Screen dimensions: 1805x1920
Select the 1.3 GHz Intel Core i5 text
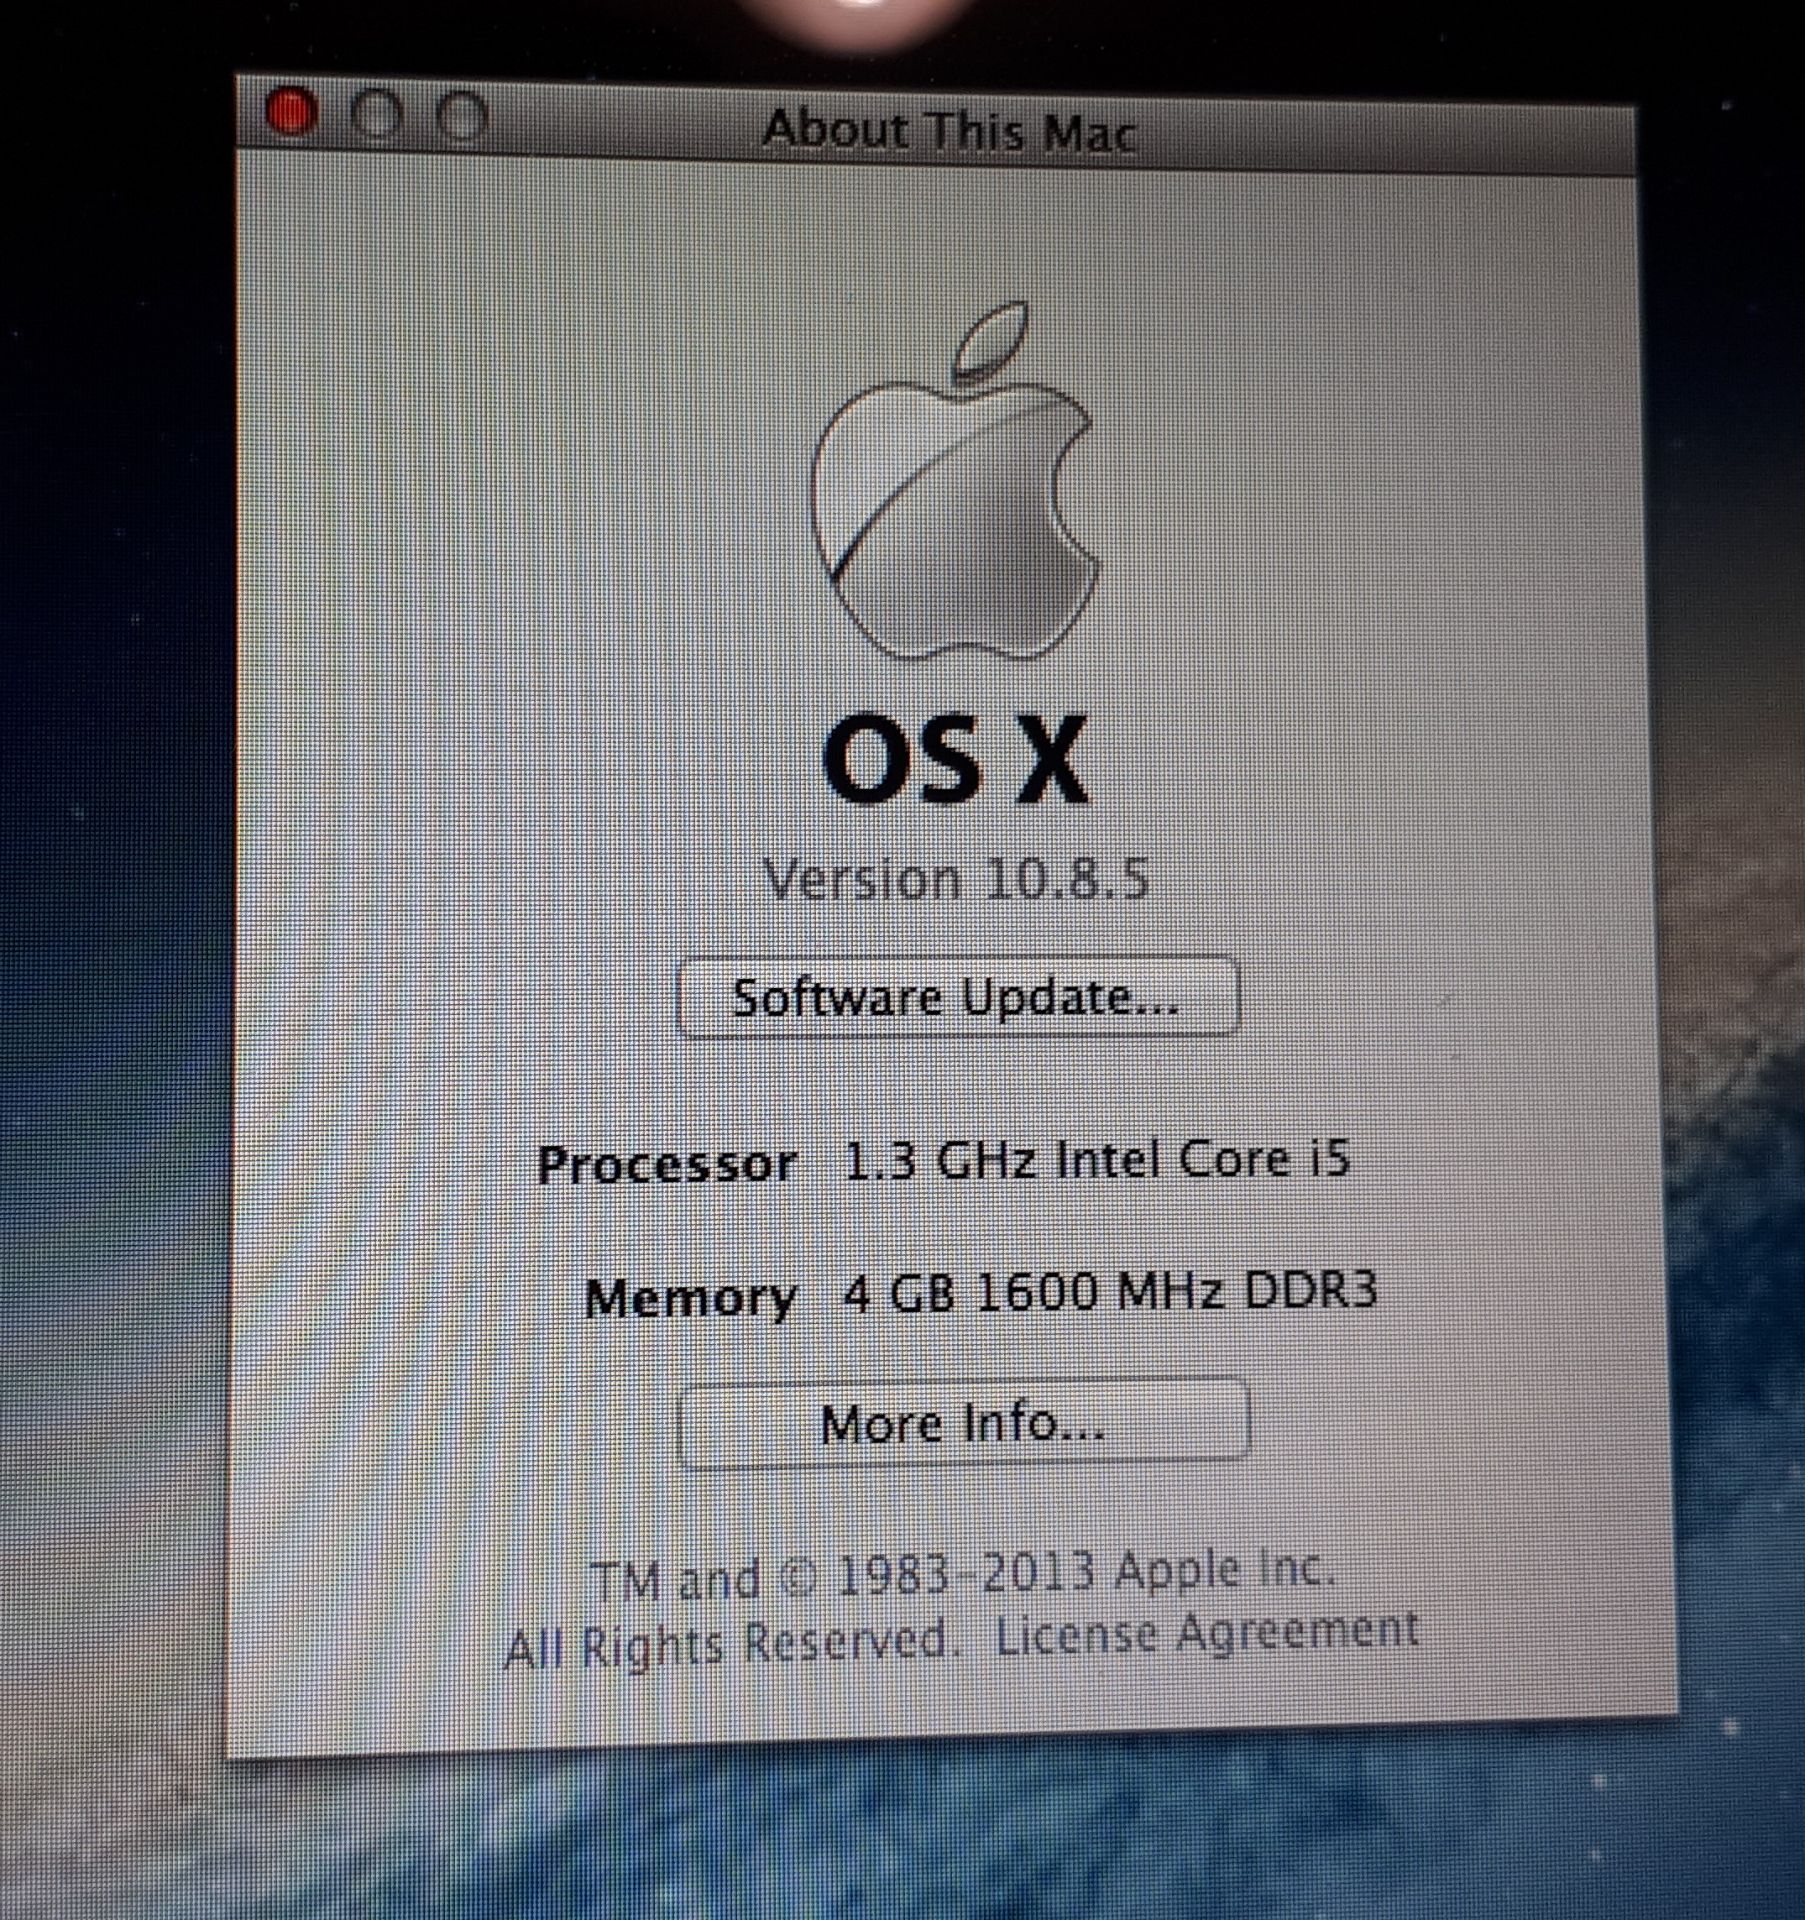[1097, 1160]
